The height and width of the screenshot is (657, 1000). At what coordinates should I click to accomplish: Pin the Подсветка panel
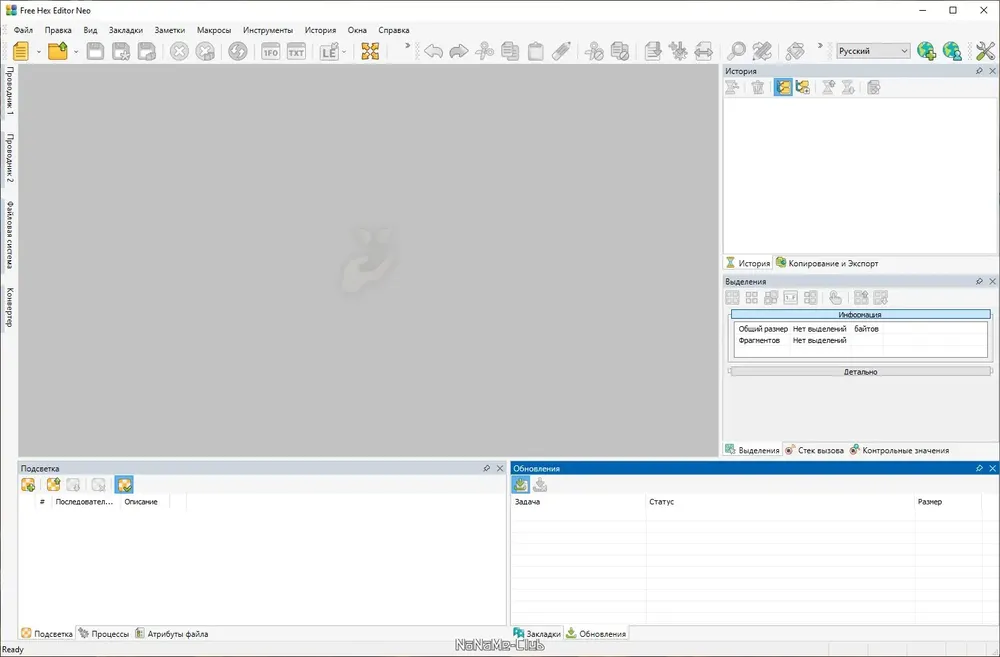click(487, 468)
